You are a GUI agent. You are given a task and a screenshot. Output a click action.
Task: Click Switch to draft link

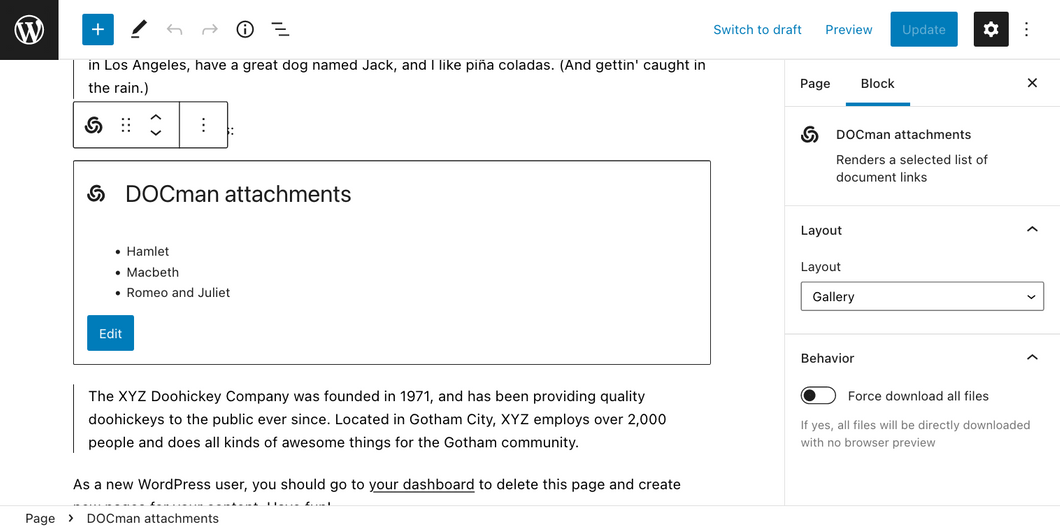point(757,30)
